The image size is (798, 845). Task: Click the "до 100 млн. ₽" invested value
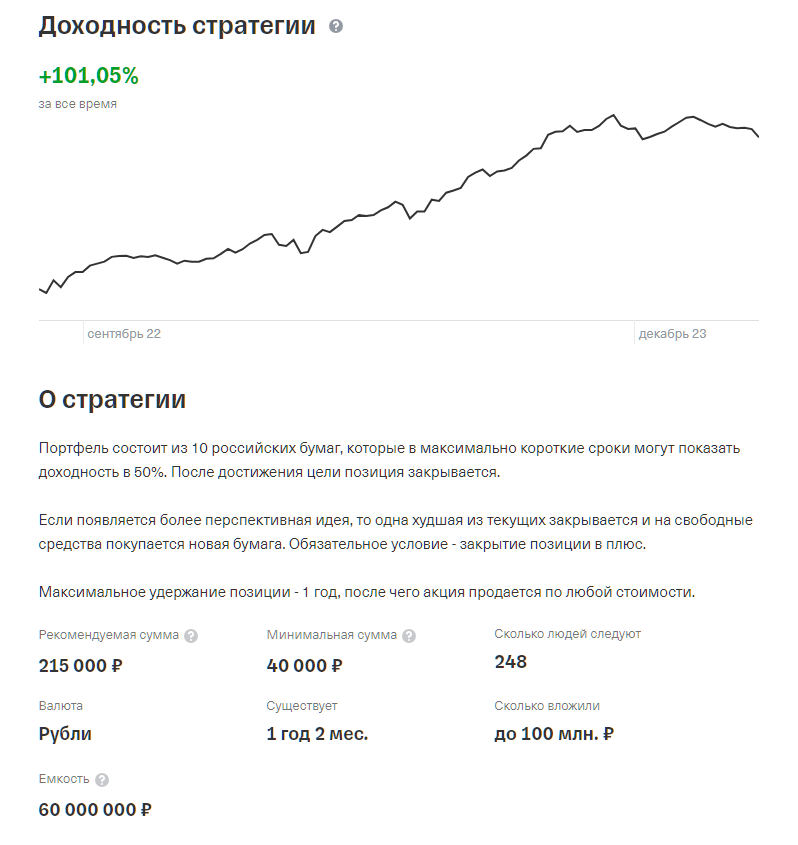click(x=554, y=734)
